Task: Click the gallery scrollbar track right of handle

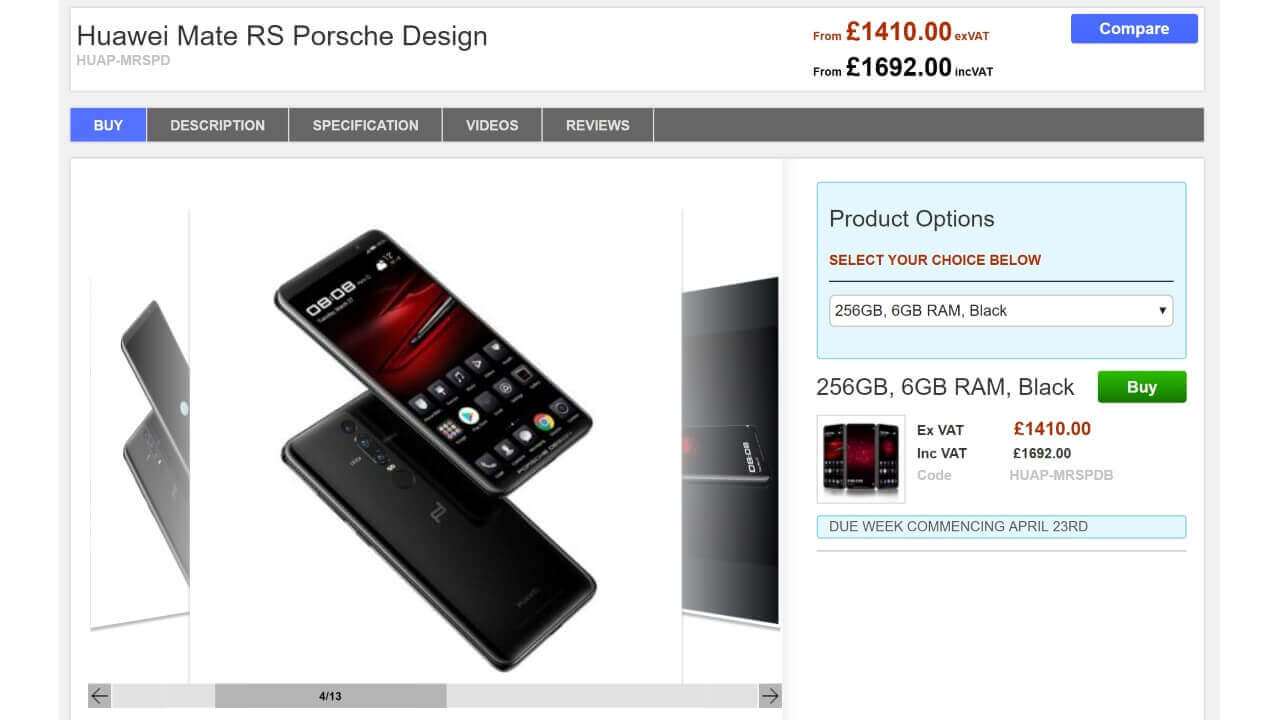Action: (601, 696)
